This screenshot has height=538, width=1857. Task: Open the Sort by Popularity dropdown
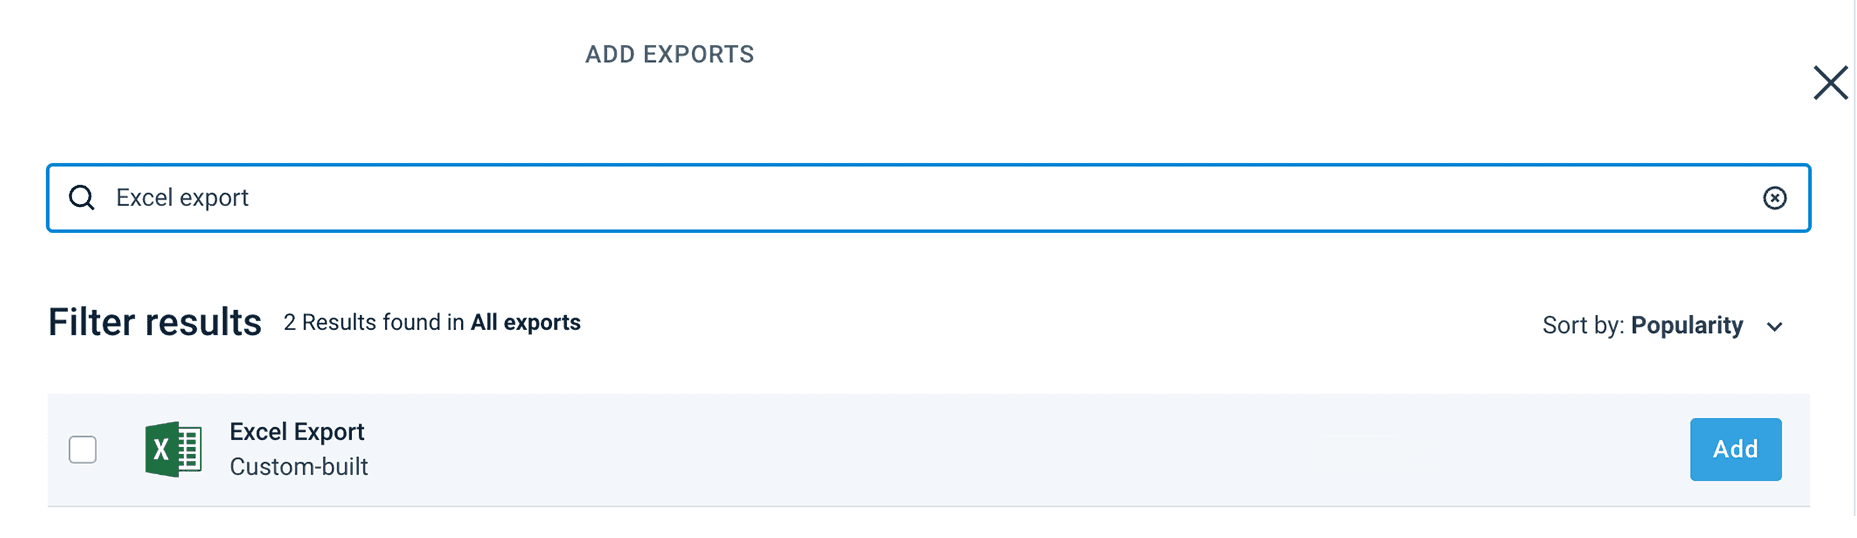1662,326
